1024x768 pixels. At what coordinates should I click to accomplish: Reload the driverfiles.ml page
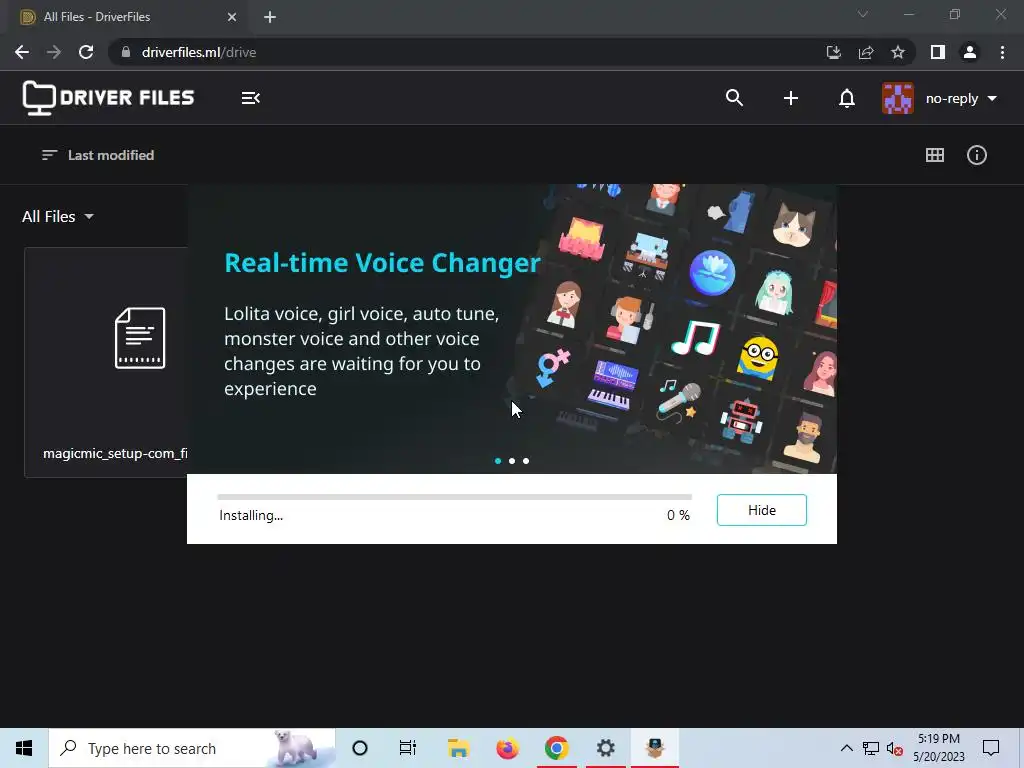tap(86, 52)
